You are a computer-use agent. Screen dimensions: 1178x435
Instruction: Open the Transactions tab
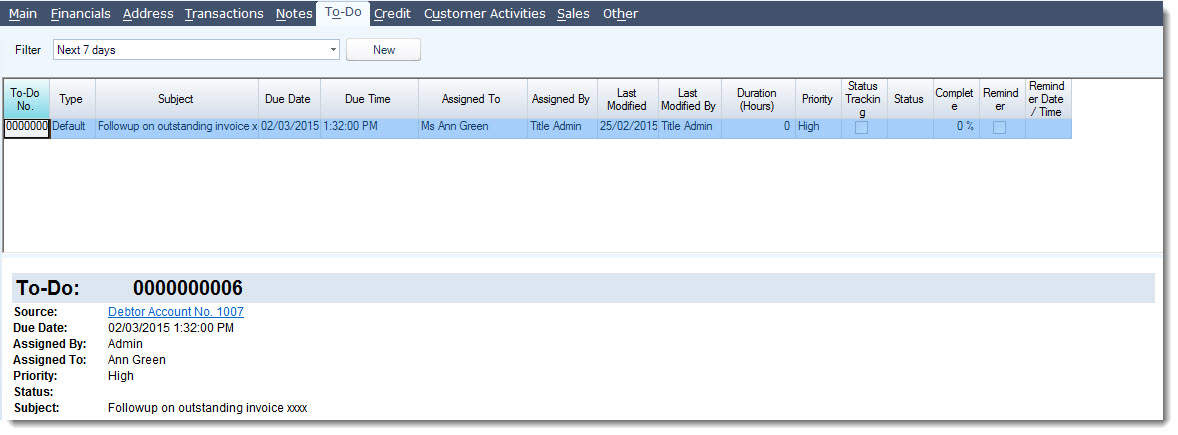click(224, 14)
